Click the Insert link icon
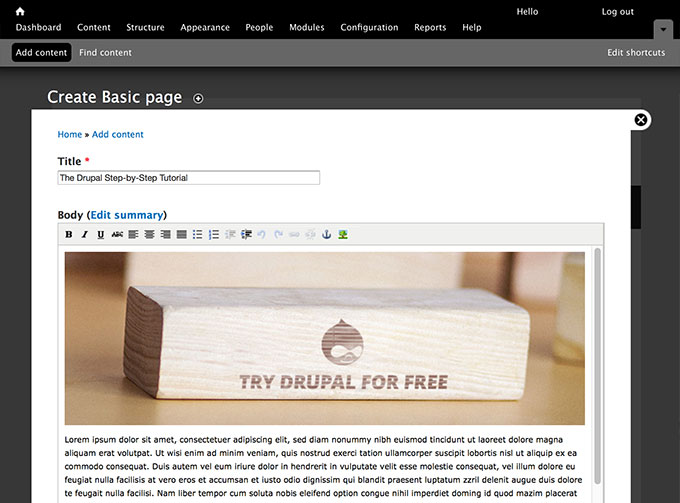The height and width of the screenshot is (503, 680). 294,235
